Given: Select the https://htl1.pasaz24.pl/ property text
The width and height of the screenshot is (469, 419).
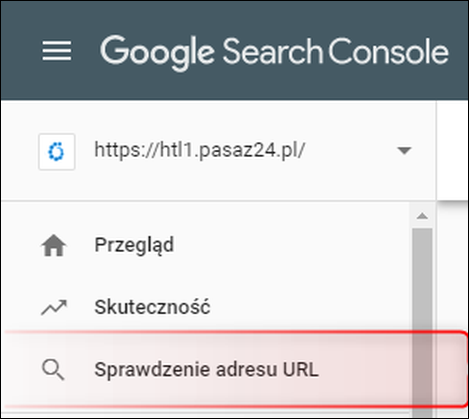Looking at the screenshot, I should [x=200, y=150].
